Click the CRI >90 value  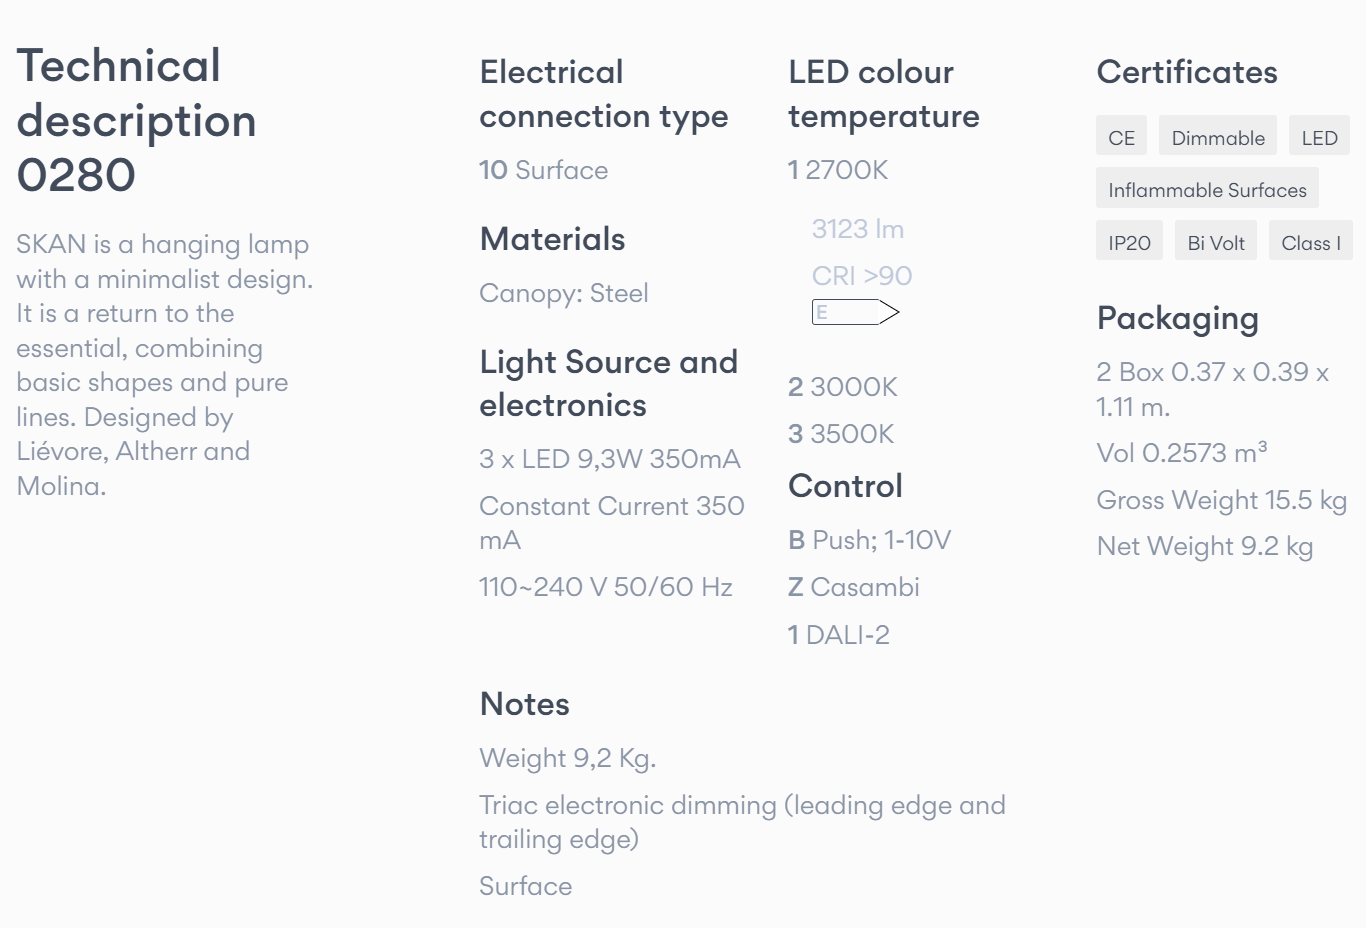[861, 276]
